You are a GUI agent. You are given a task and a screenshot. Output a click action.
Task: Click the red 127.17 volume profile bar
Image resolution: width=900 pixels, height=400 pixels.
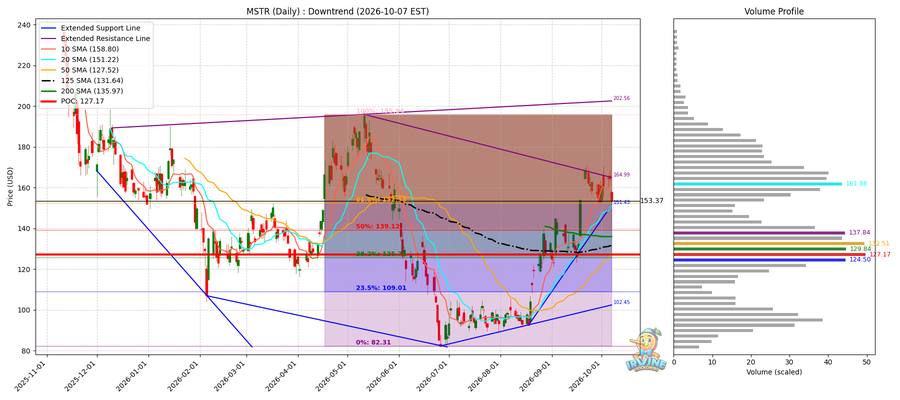pyautogui.click(x=769, y=254)
